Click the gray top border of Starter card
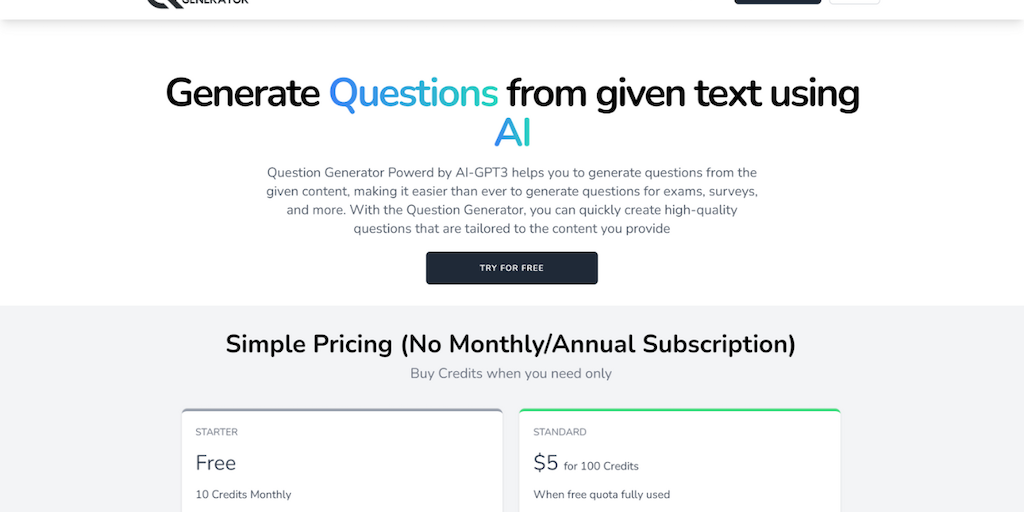This screenshot has width=1024, height=512. (342, 410)
